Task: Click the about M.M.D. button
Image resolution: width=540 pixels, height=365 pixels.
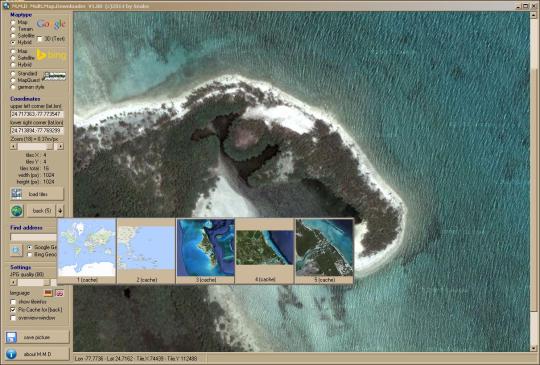Action: pyautogui.click(x=37, y=354)
